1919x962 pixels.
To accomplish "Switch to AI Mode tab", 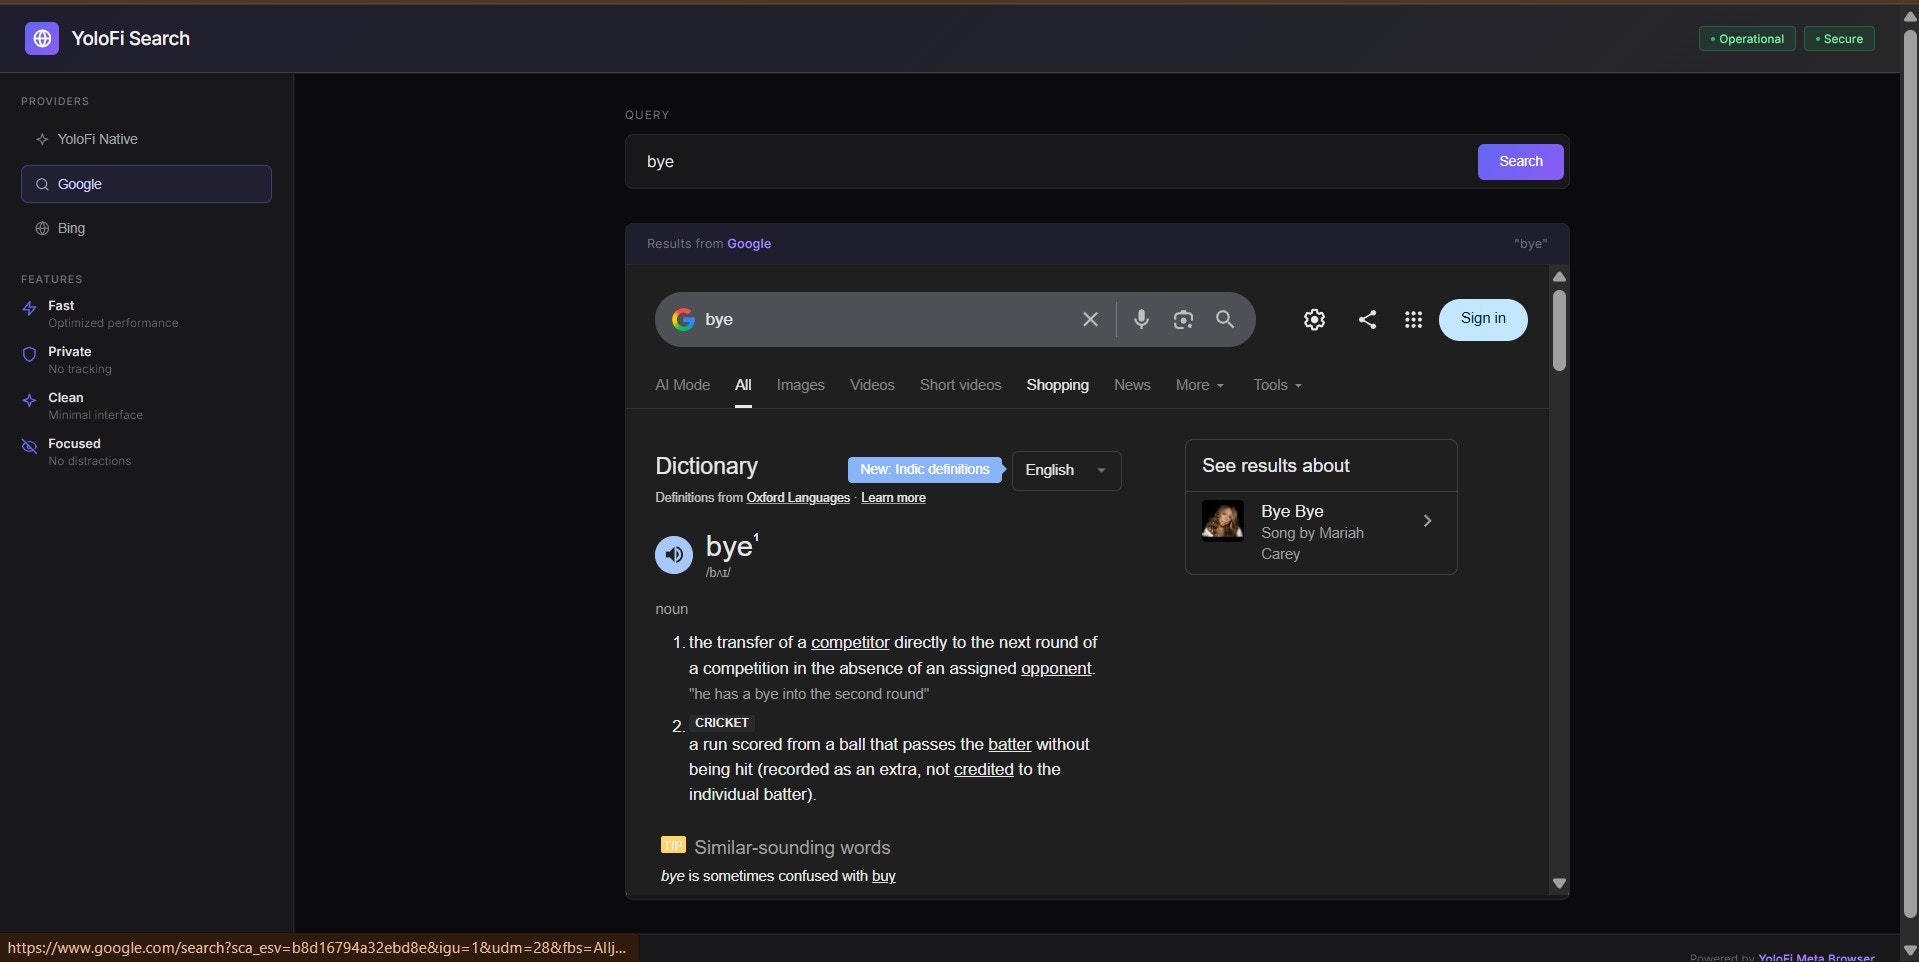I will [682, 385].
